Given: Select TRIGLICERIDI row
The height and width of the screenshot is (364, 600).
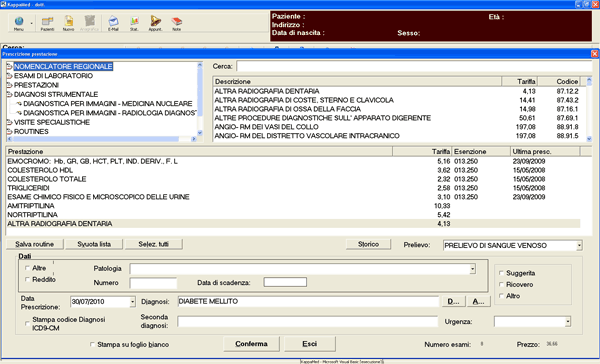Looking at the screenshot, I should [x=293, y=188].
